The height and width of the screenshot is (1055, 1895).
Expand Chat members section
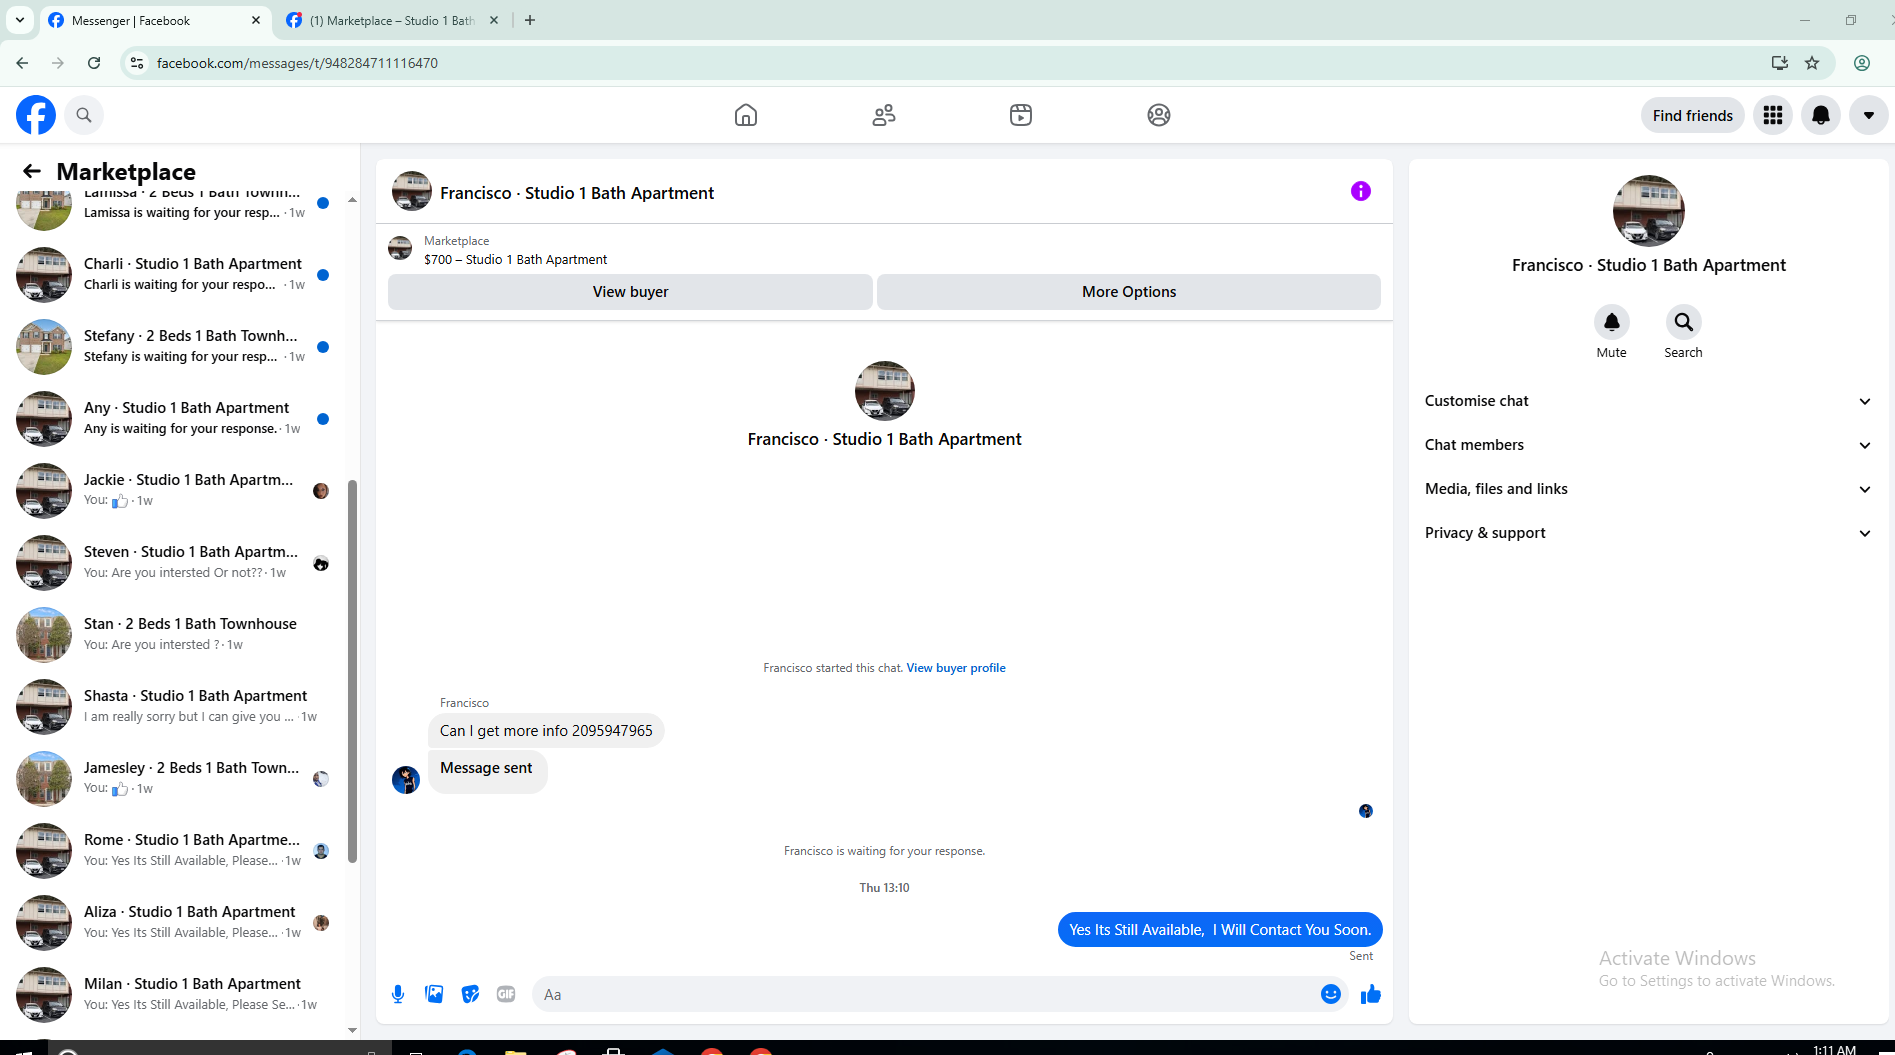[1649, 445]
